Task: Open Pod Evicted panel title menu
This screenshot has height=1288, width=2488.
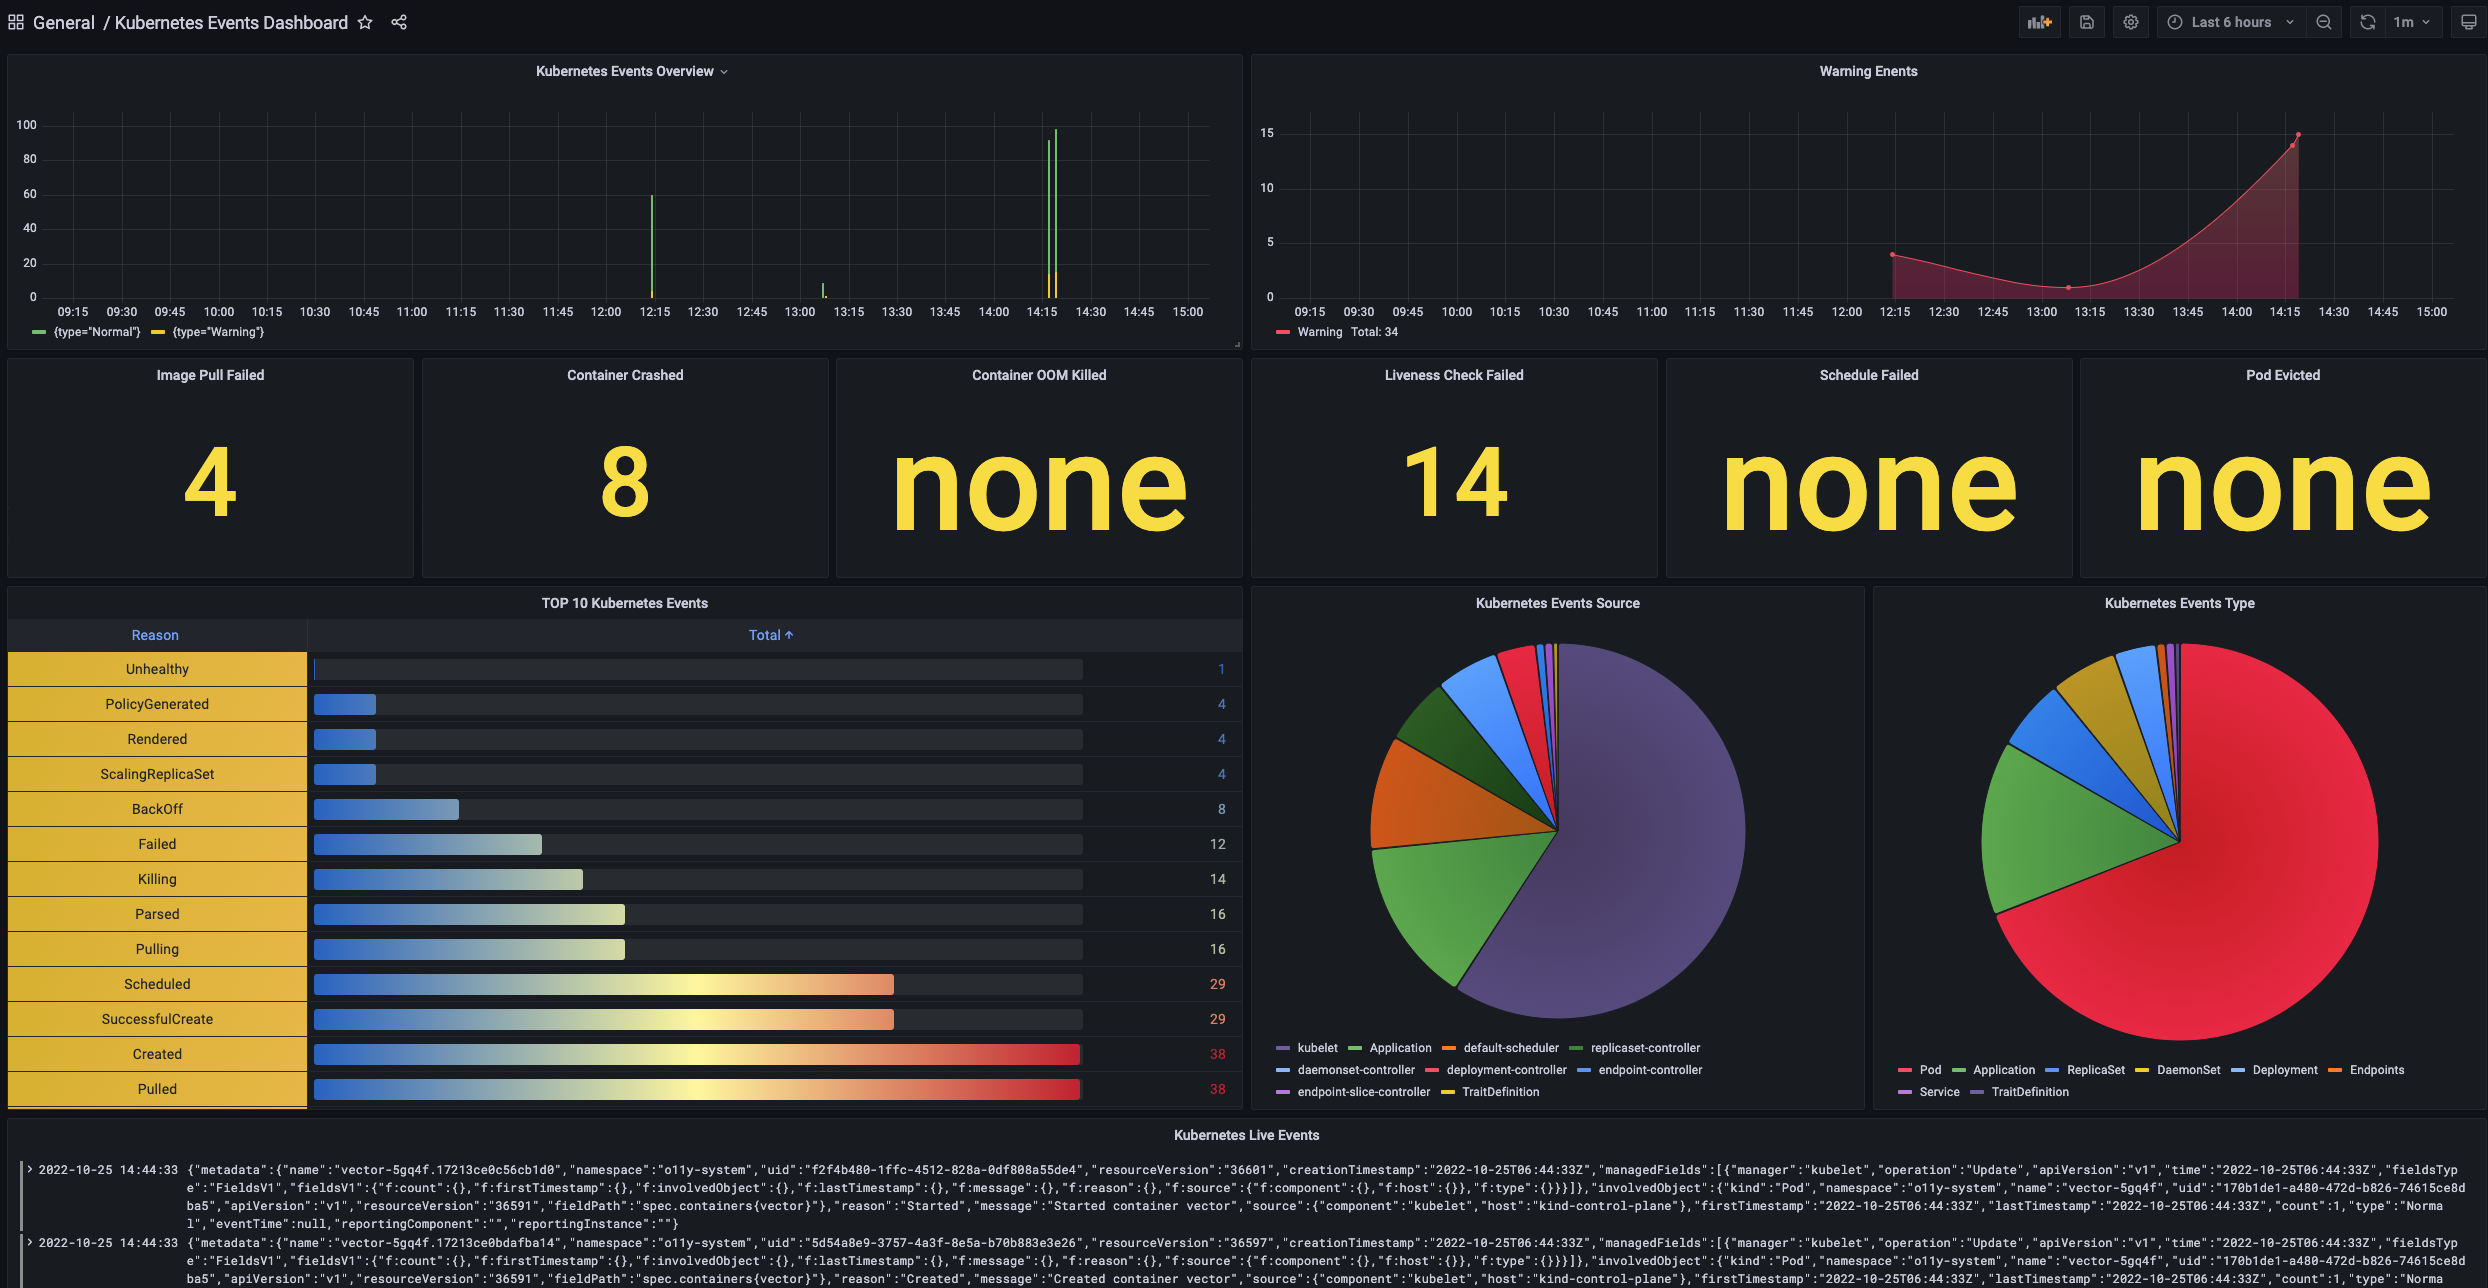Action: pos(2283,375)
